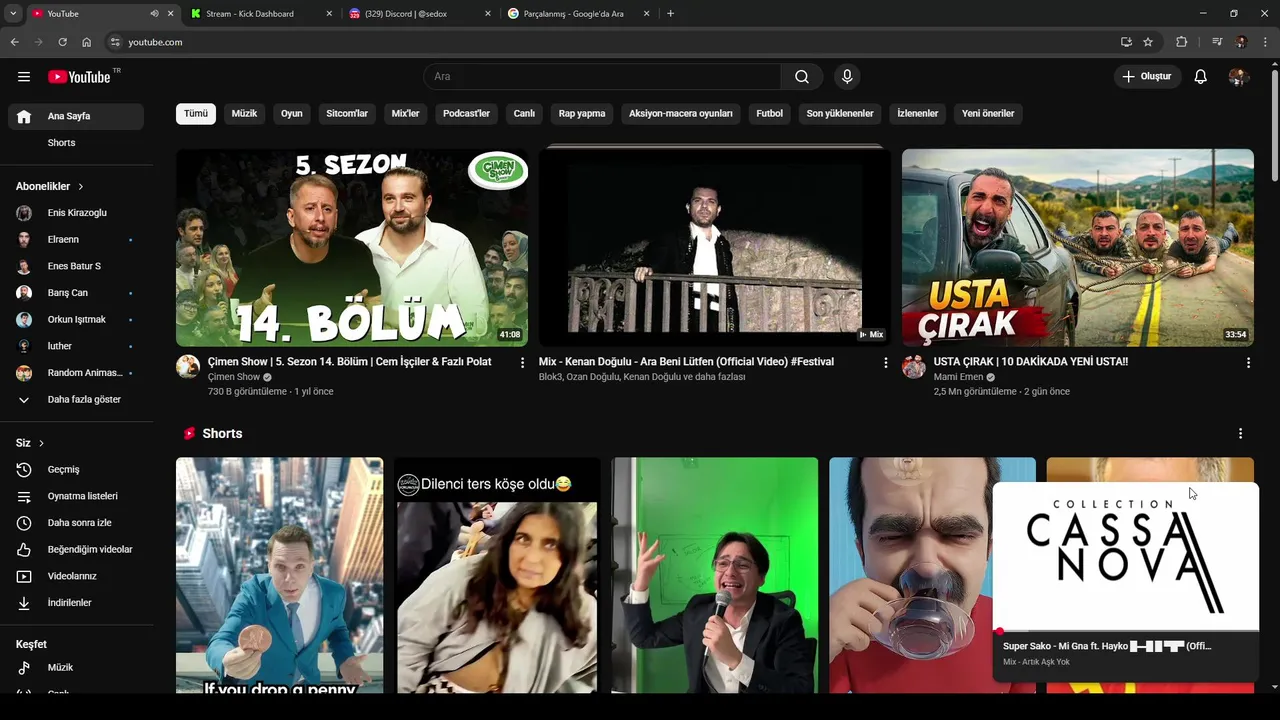Open Orkun Işıtmak subscription channel
The height and width of the screenshot is (720, 1280).
click(76, 320)
